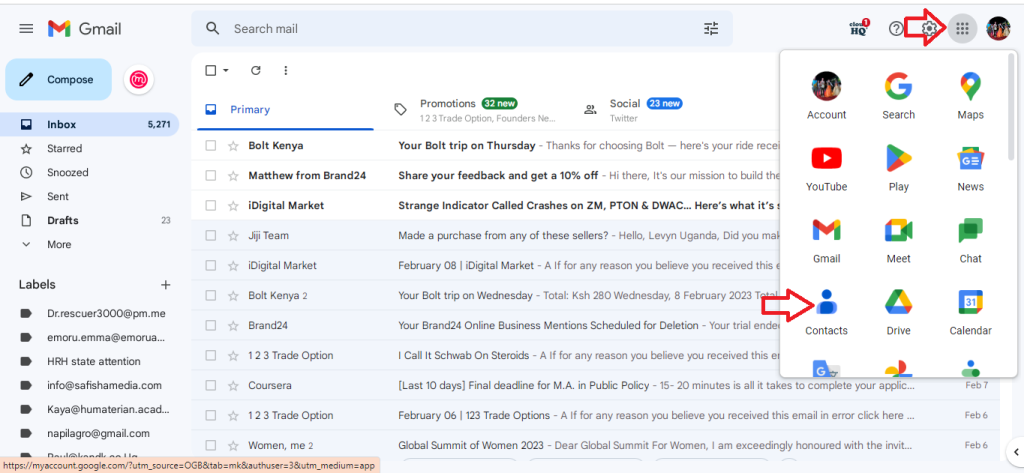
Task: Open Google Play app
Action: 898,168
